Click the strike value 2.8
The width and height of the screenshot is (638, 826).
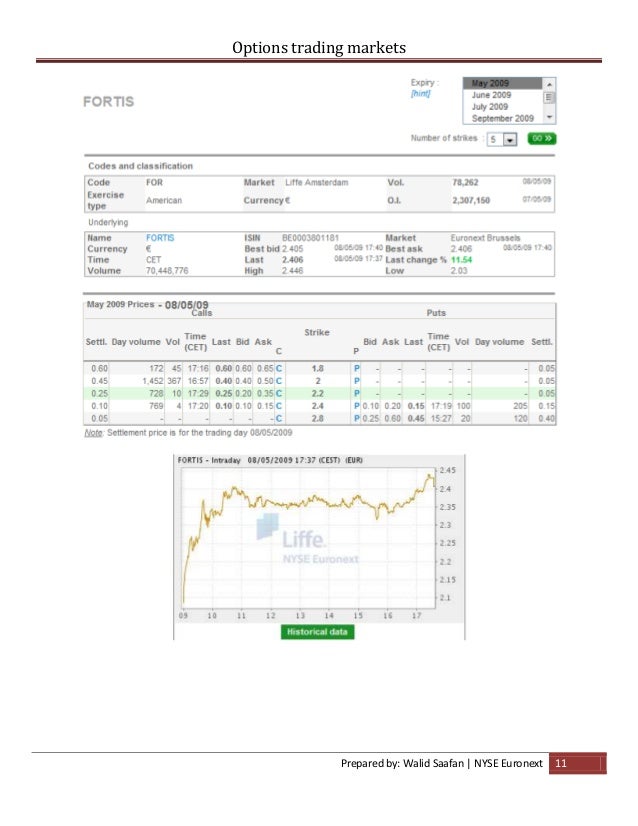[x=318, y=418]
